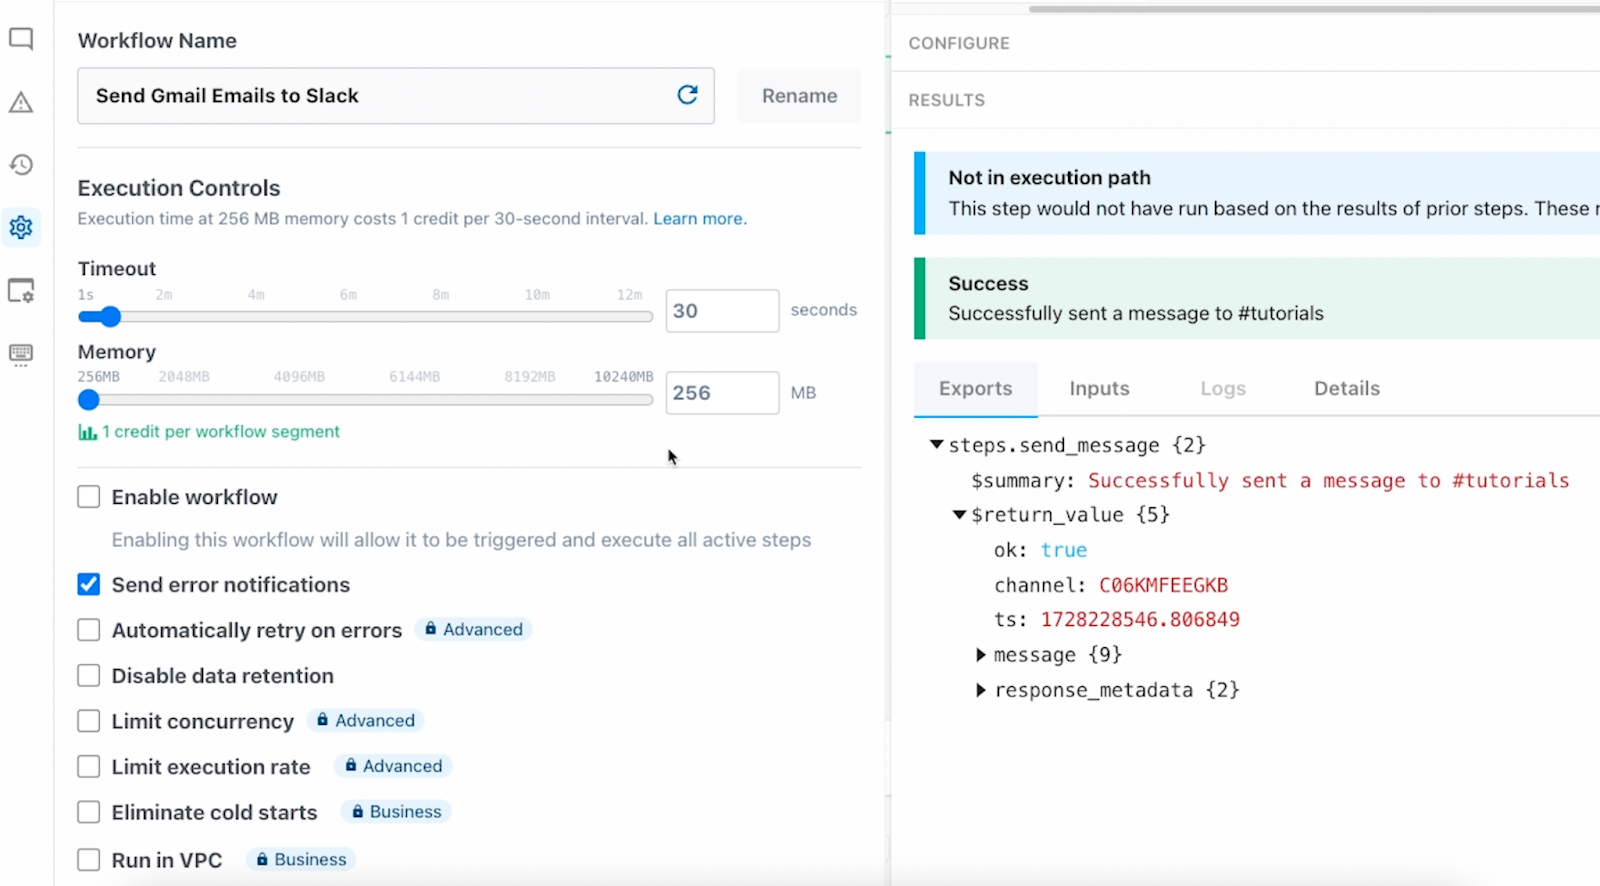Click the Execution Controls heading
This screenshot has height=886, width=1600.
pyautogui.click(x=179, y=188)
